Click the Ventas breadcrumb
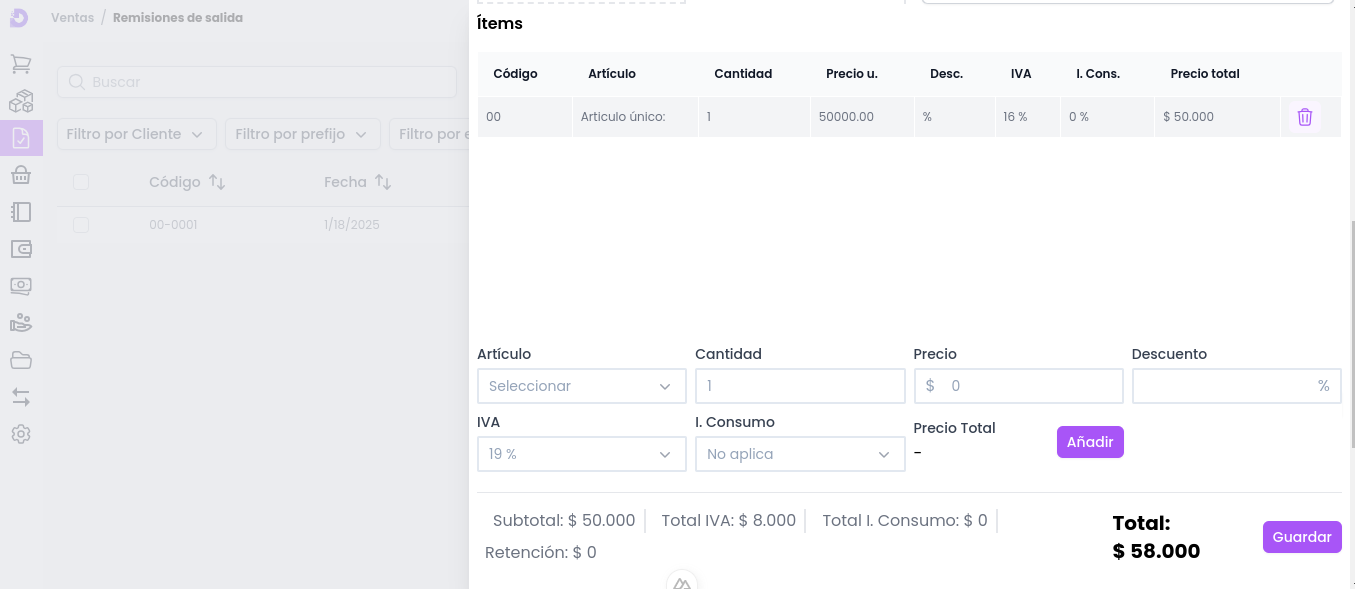Viewport: 1355px width, 589px height. [x=72, y=18]
